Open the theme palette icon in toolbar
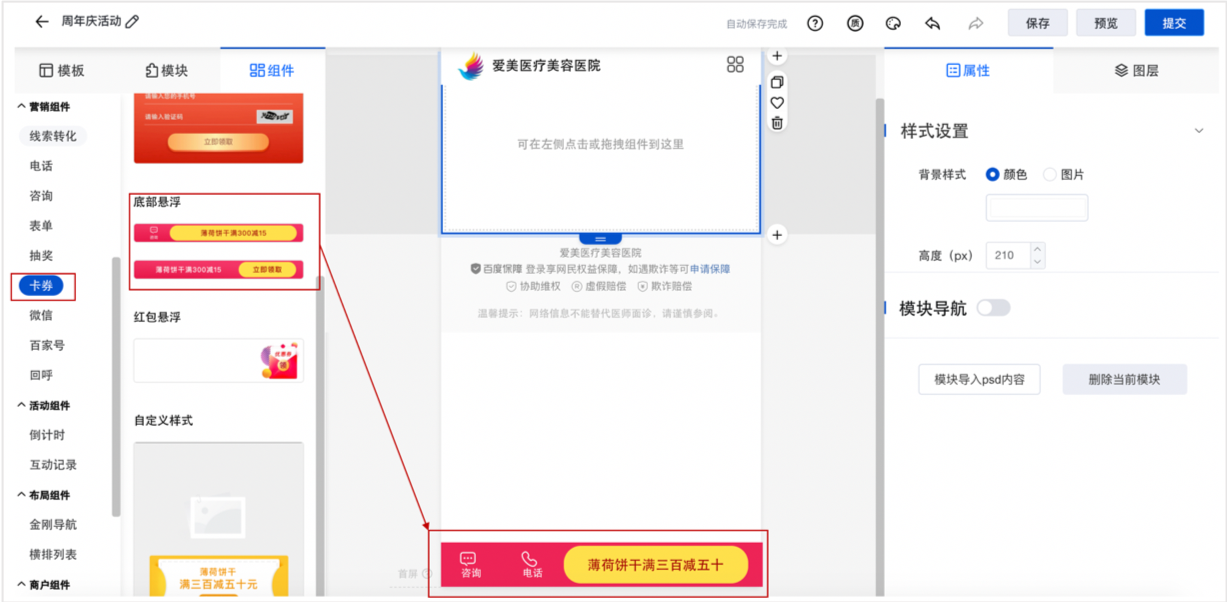Image resolution: width=1227 pixels, height=602 pixels. [894, 23]
